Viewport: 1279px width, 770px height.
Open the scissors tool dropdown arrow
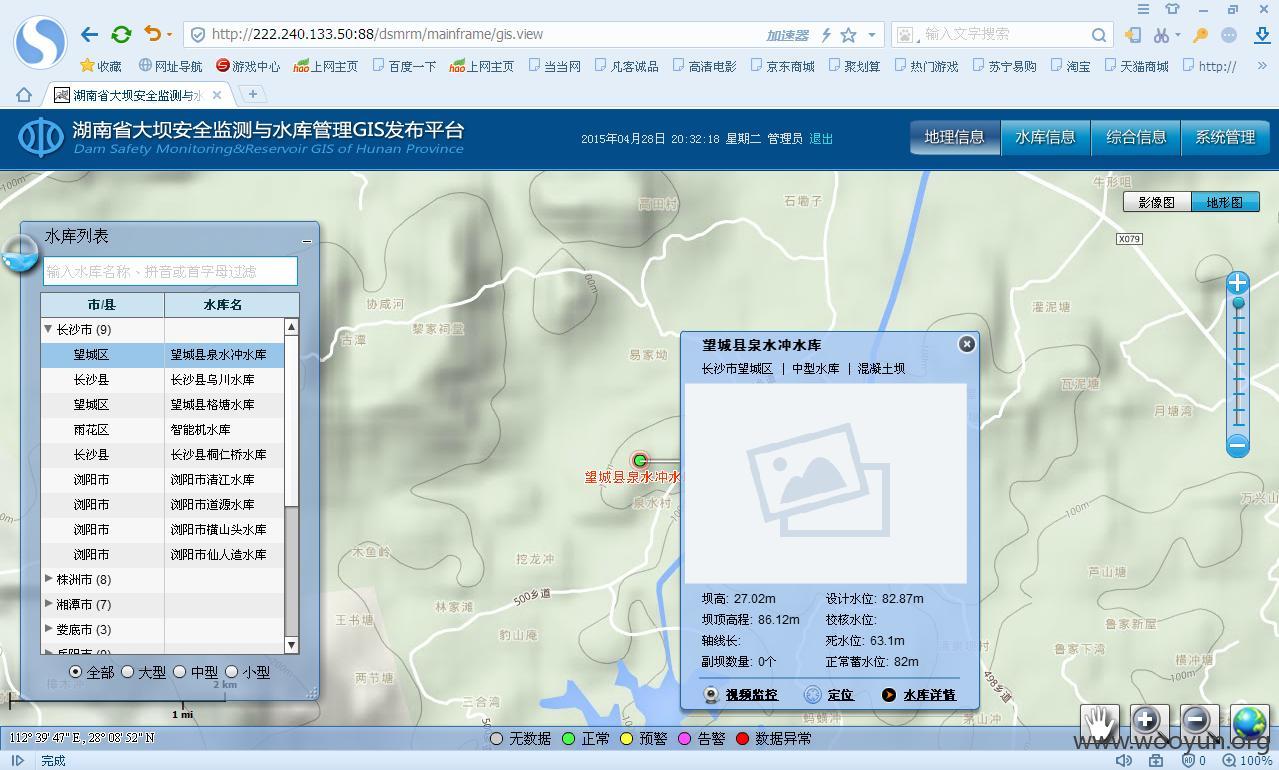click(x=1177, y=35)
